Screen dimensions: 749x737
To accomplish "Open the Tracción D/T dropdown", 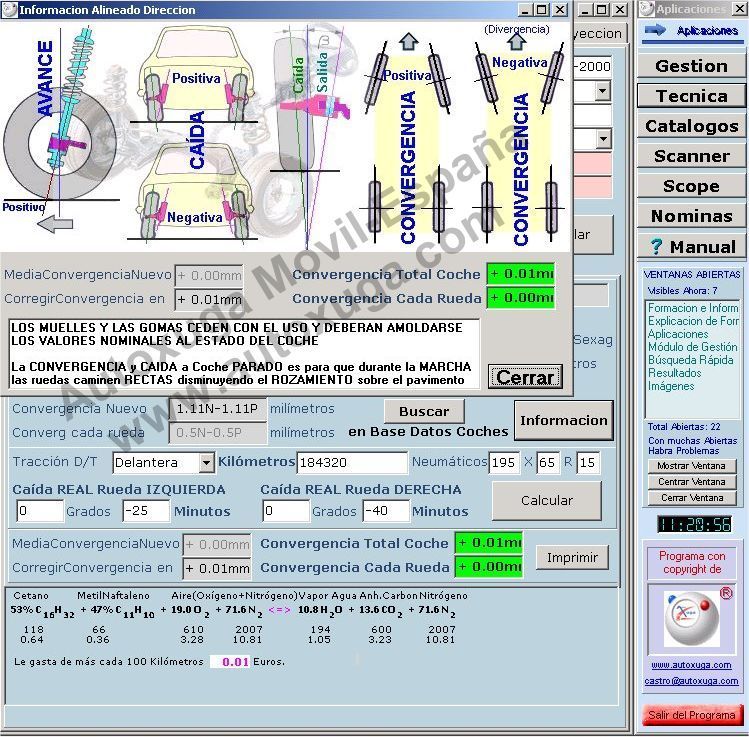I will click(x=206, y=462).
